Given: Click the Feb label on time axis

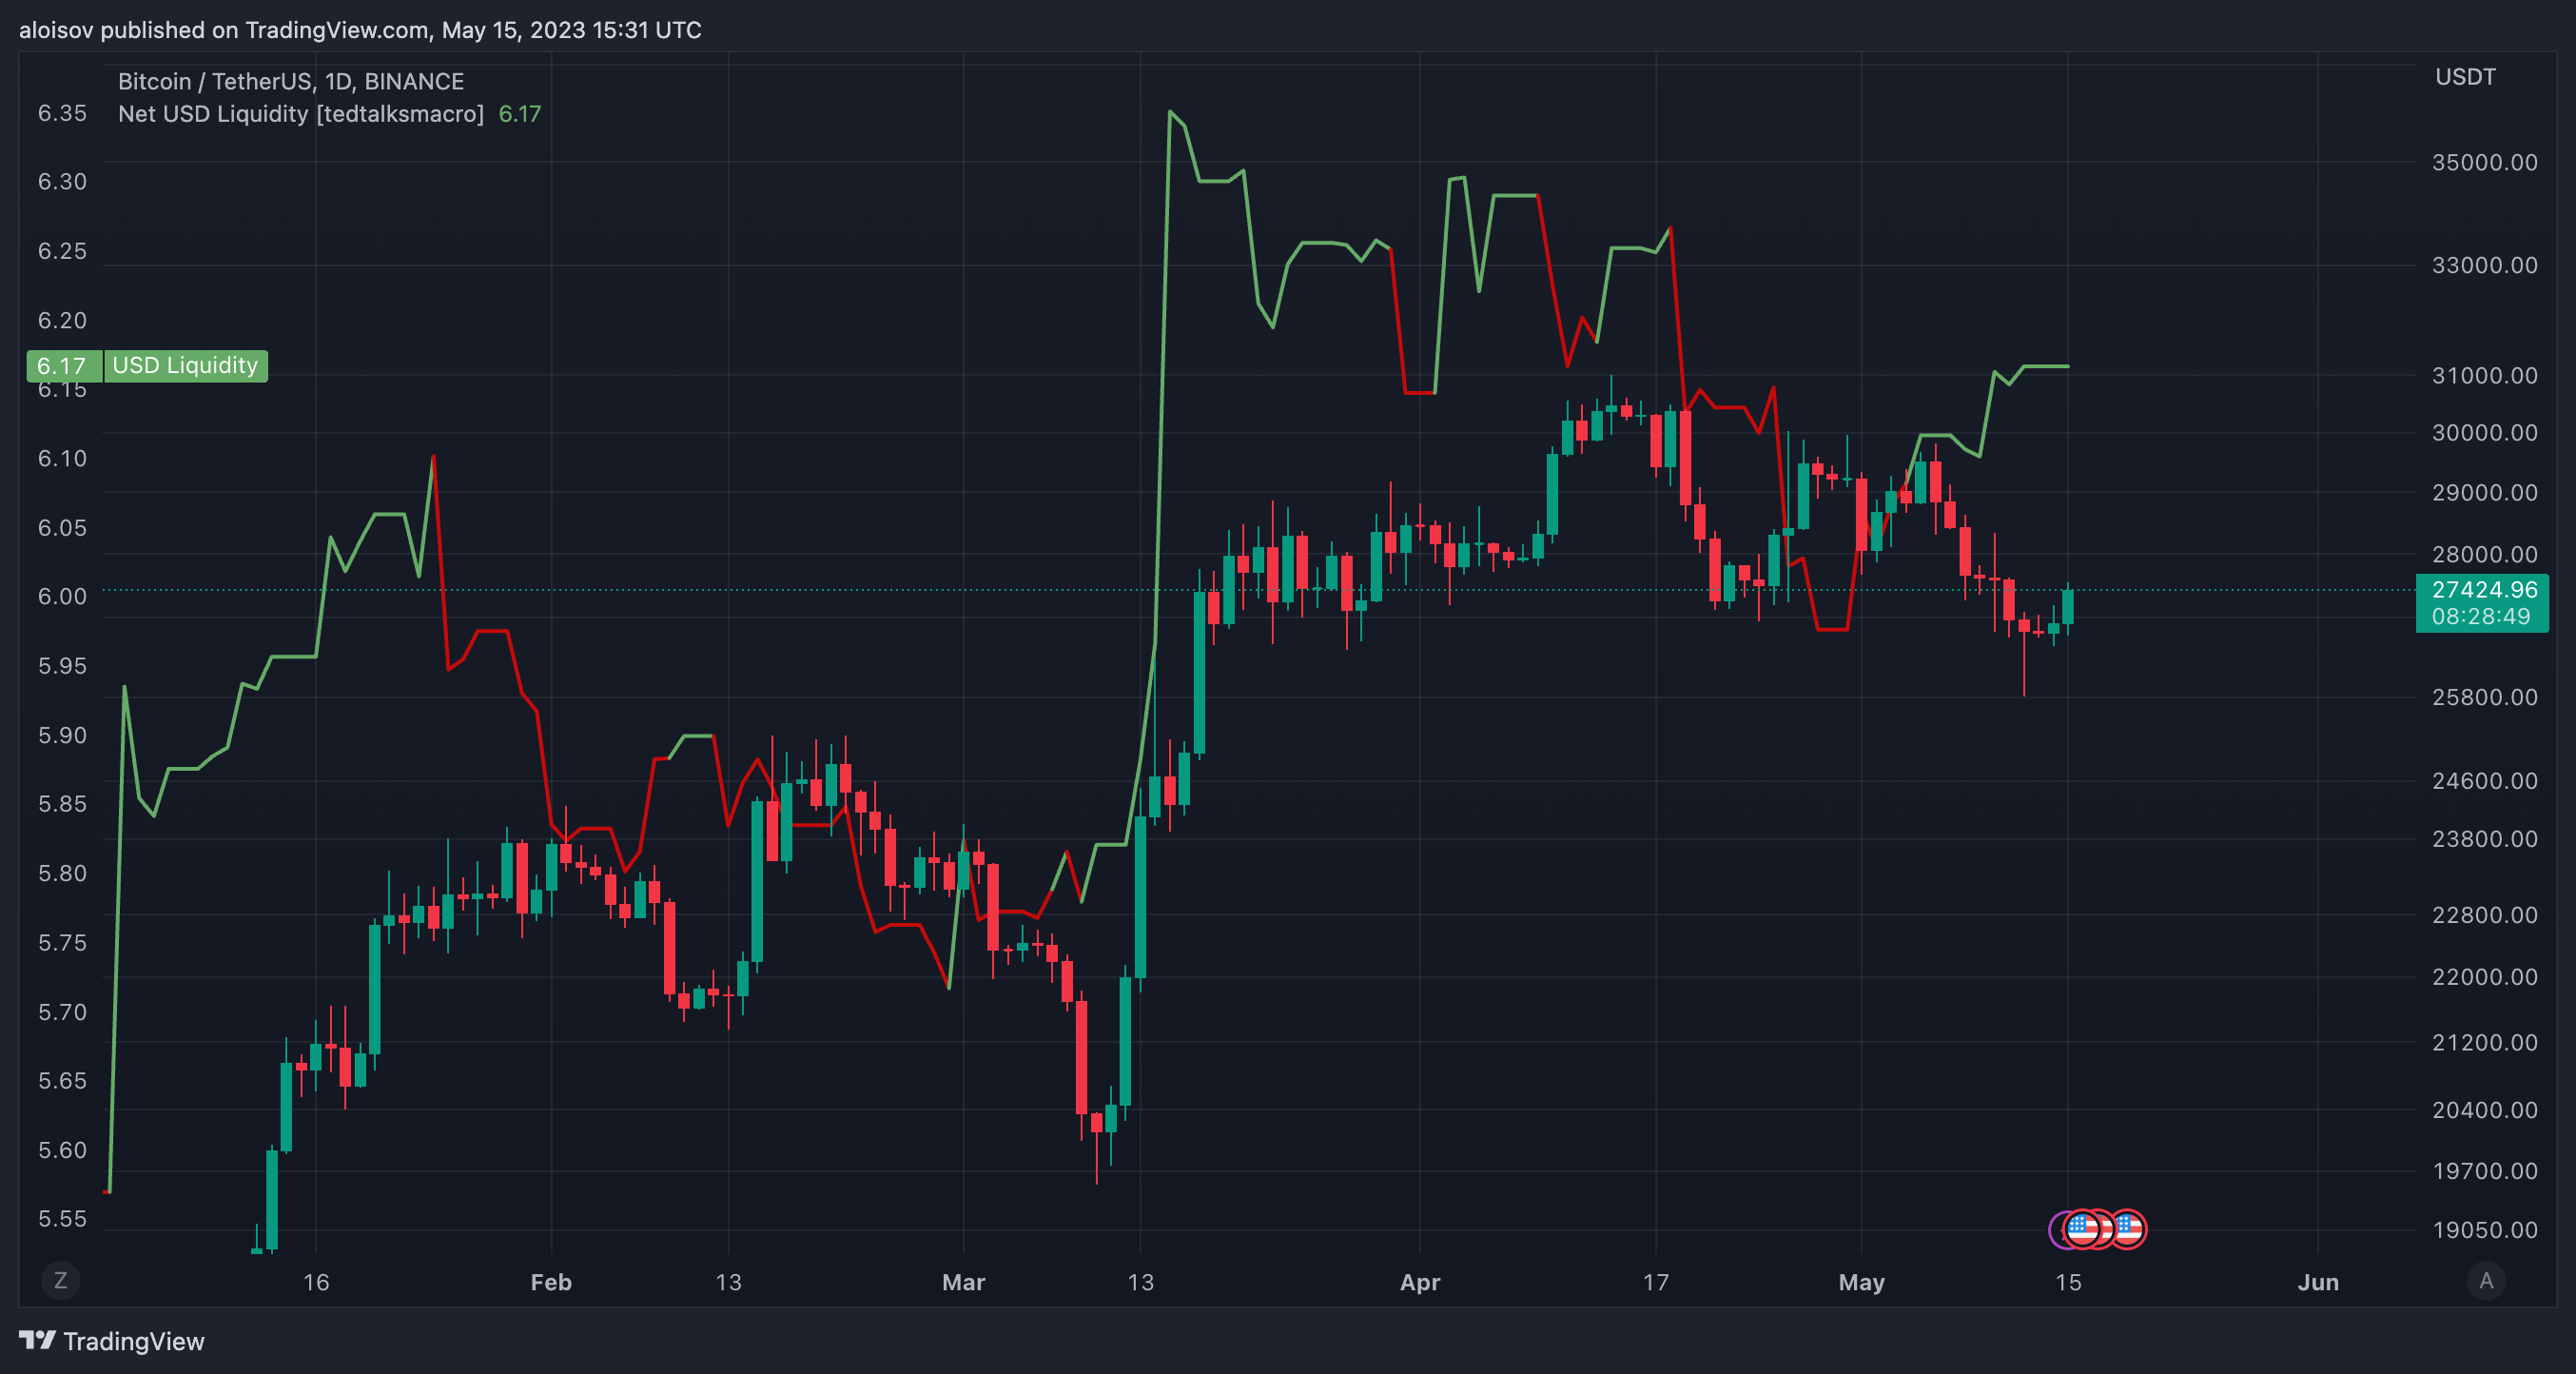Looking at the screenshot, I should click(551, 1282).
